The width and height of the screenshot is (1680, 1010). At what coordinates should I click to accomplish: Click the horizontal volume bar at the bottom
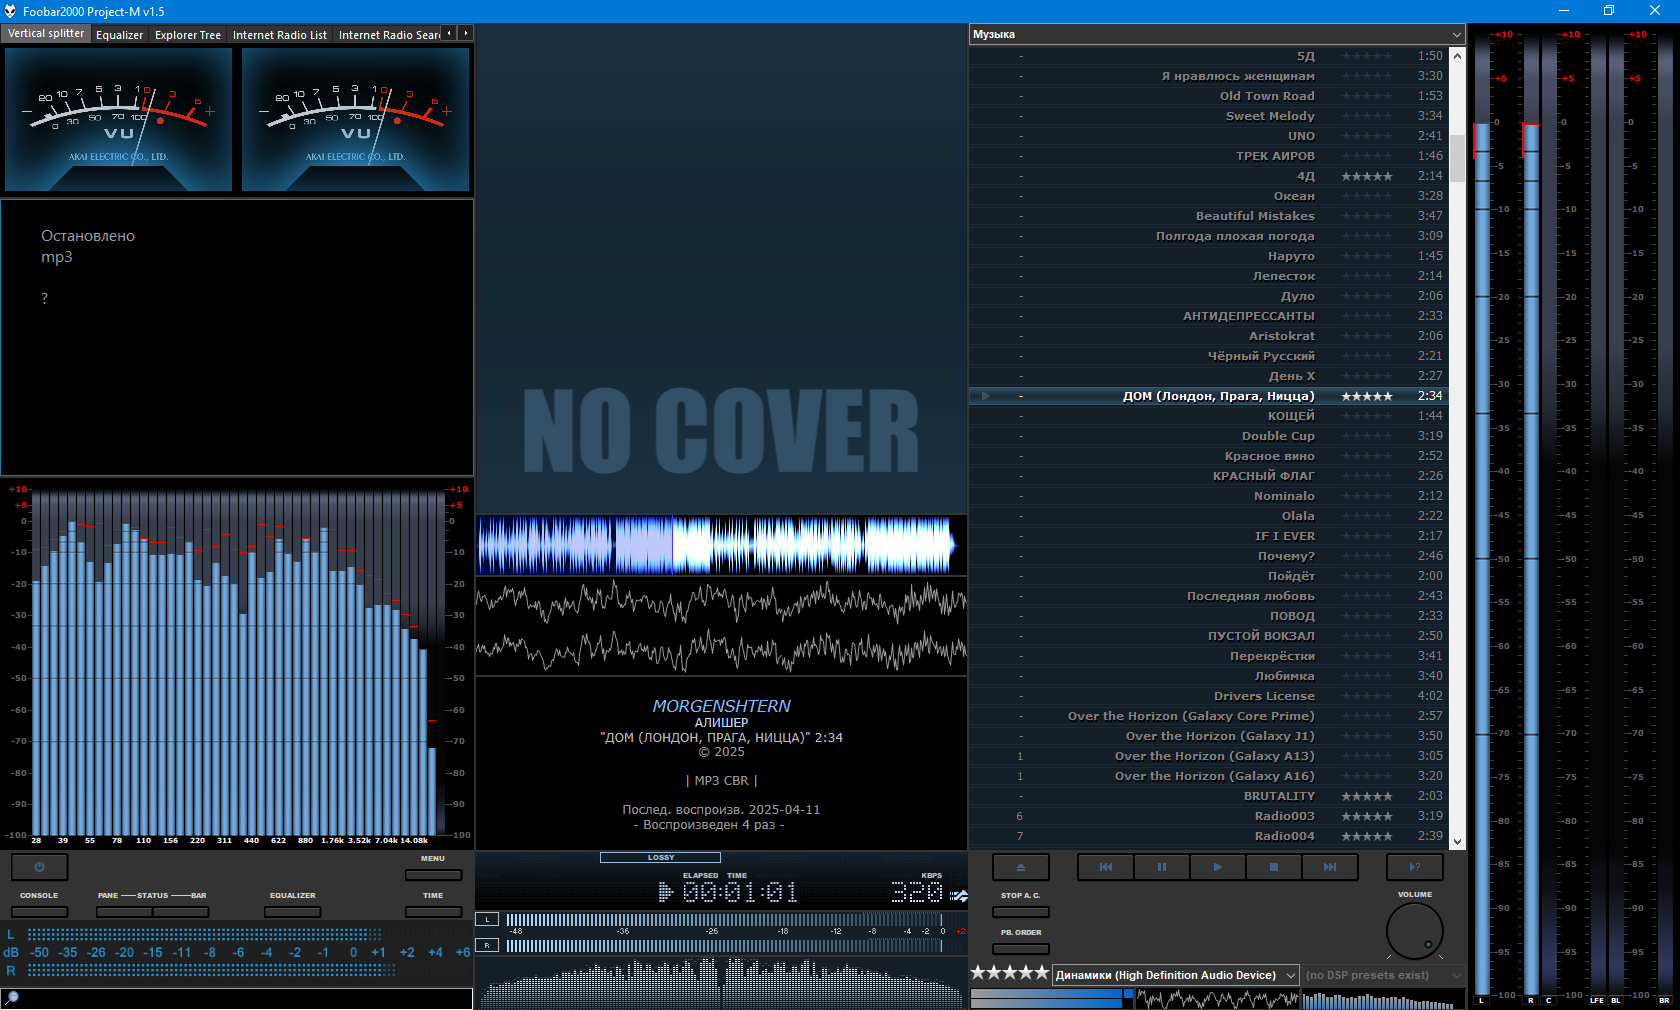pos(1051,997)
